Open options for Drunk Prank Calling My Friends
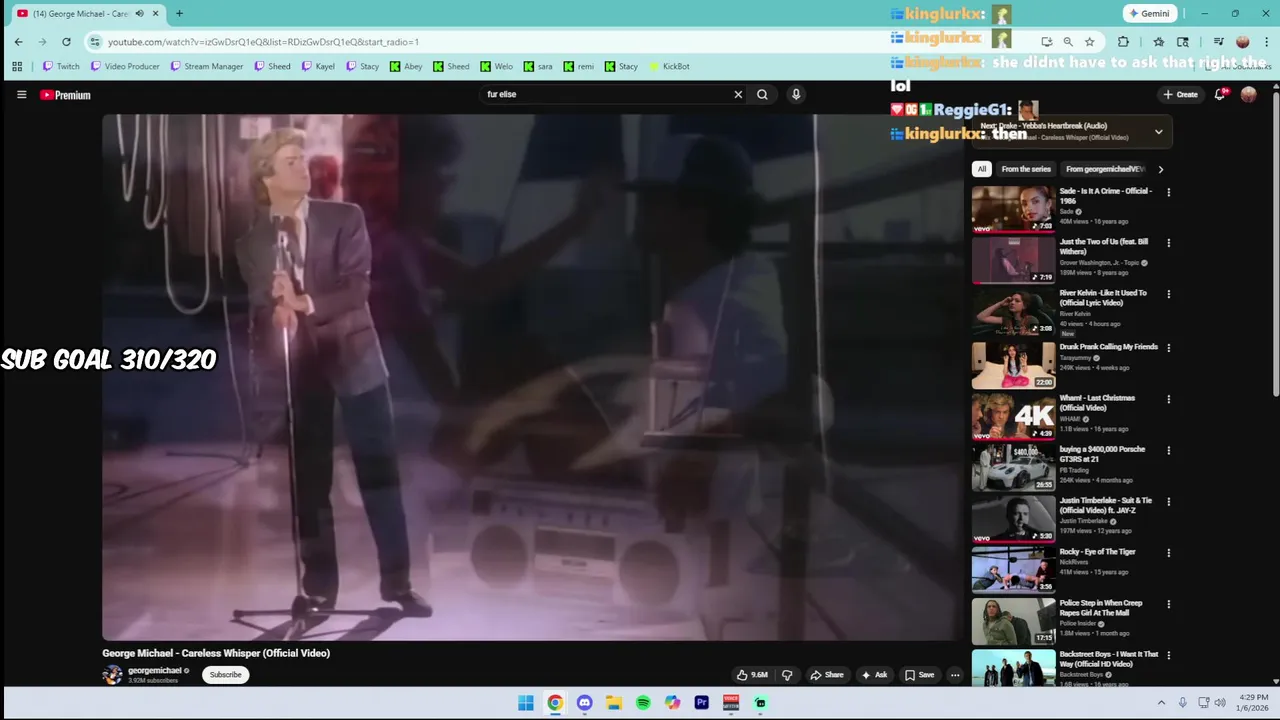Image resolution: width=1280 pixels, height=720 pixels. pos(1168,348)
